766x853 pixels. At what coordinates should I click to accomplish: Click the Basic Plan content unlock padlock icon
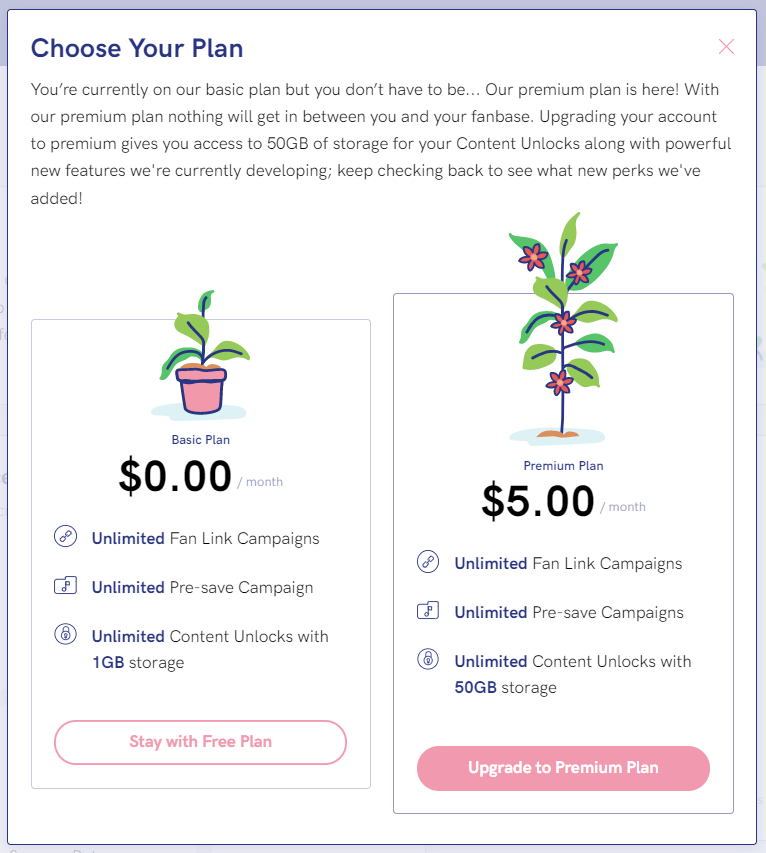point(65,634)
